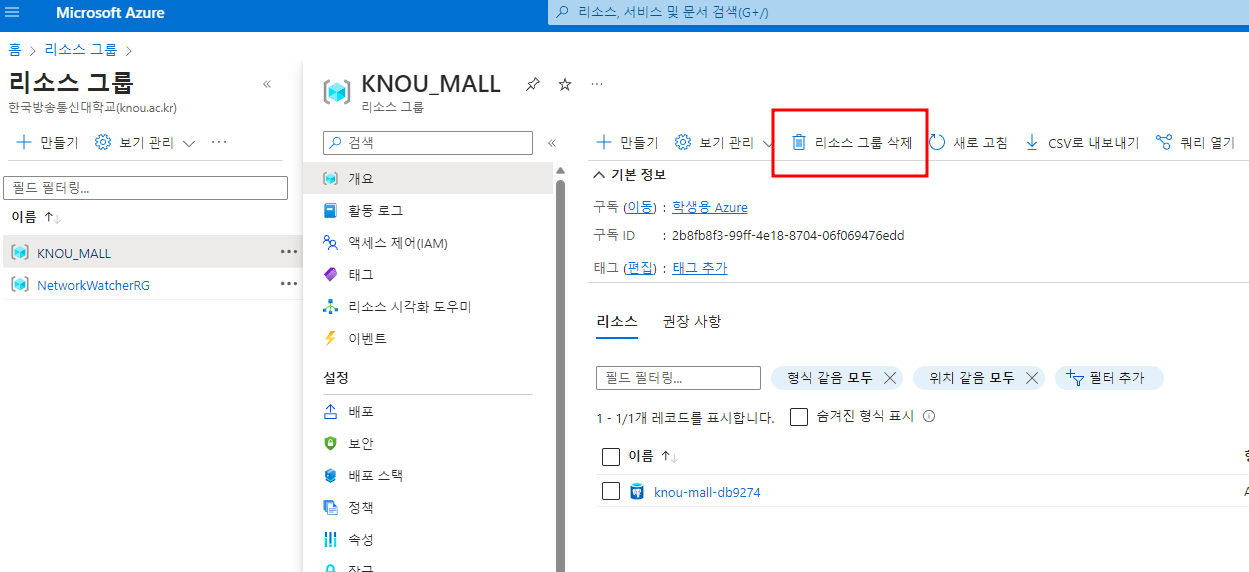The height and width of the screenshot is (572, 1249).
Task: Collapse the 리소스 그룹 list panel
Action: 267,84
